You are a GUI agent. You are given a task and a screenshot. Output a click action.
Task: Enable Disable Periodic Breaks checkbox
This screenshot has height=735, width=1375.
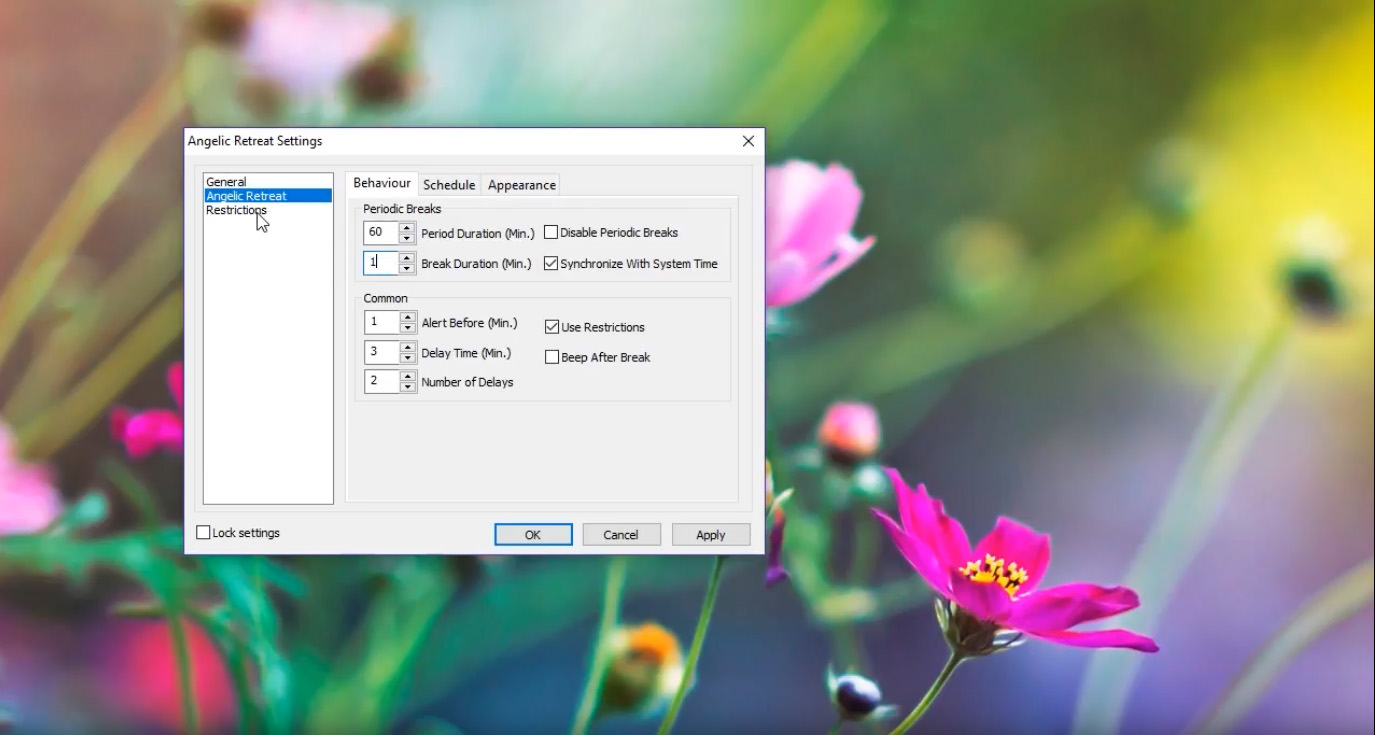[551, 233]
